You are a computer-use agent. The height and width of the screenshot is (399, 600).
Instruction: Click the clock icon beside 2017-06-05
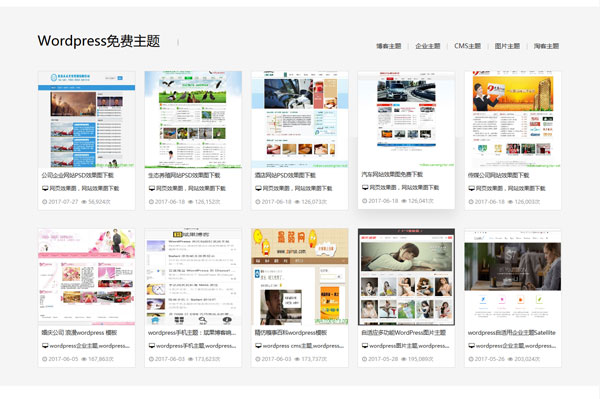(44, 359)
